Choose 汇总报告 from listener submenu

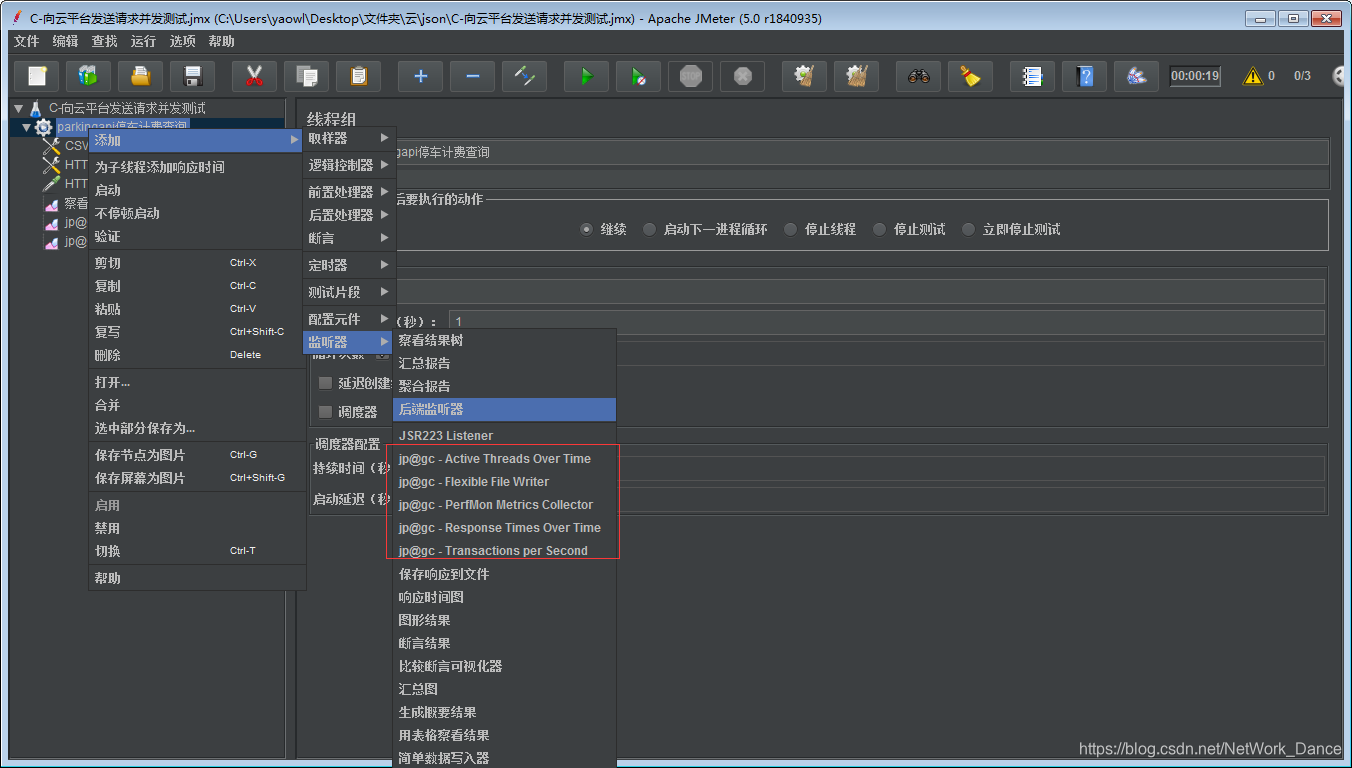pyautogui.click(x=504, y=363)
